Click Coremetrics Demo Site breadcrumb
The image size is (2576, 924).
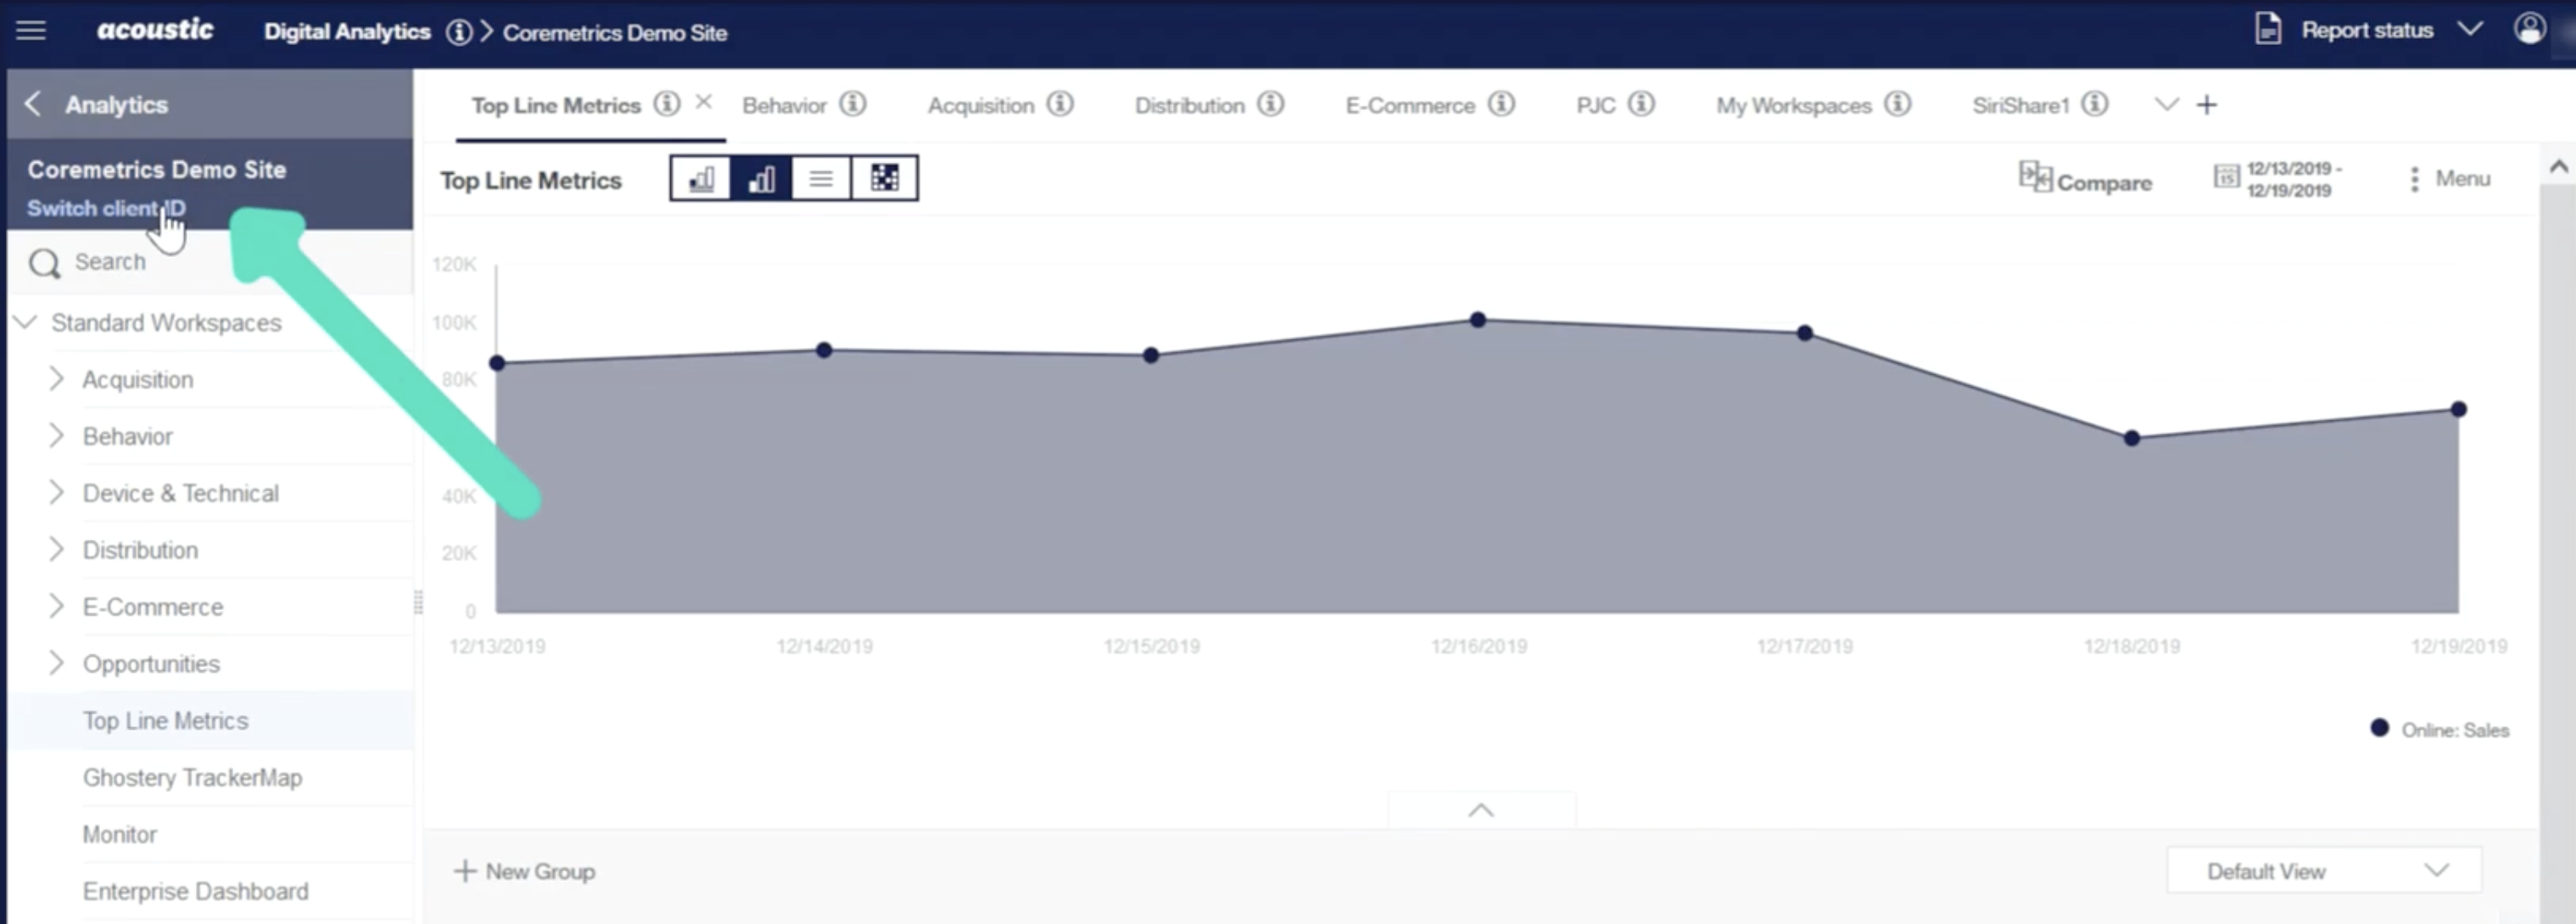coord(615,33)
